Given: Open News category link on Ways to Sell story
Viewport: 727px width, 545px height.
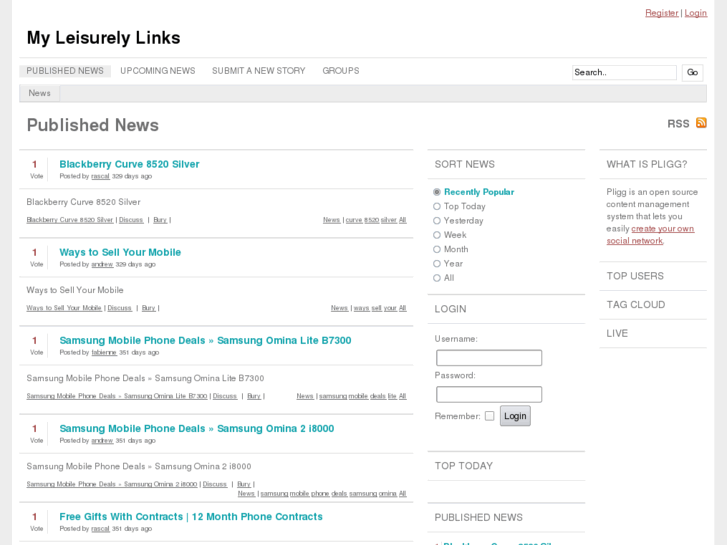Looking at the screenshot, I should (339, 308).
